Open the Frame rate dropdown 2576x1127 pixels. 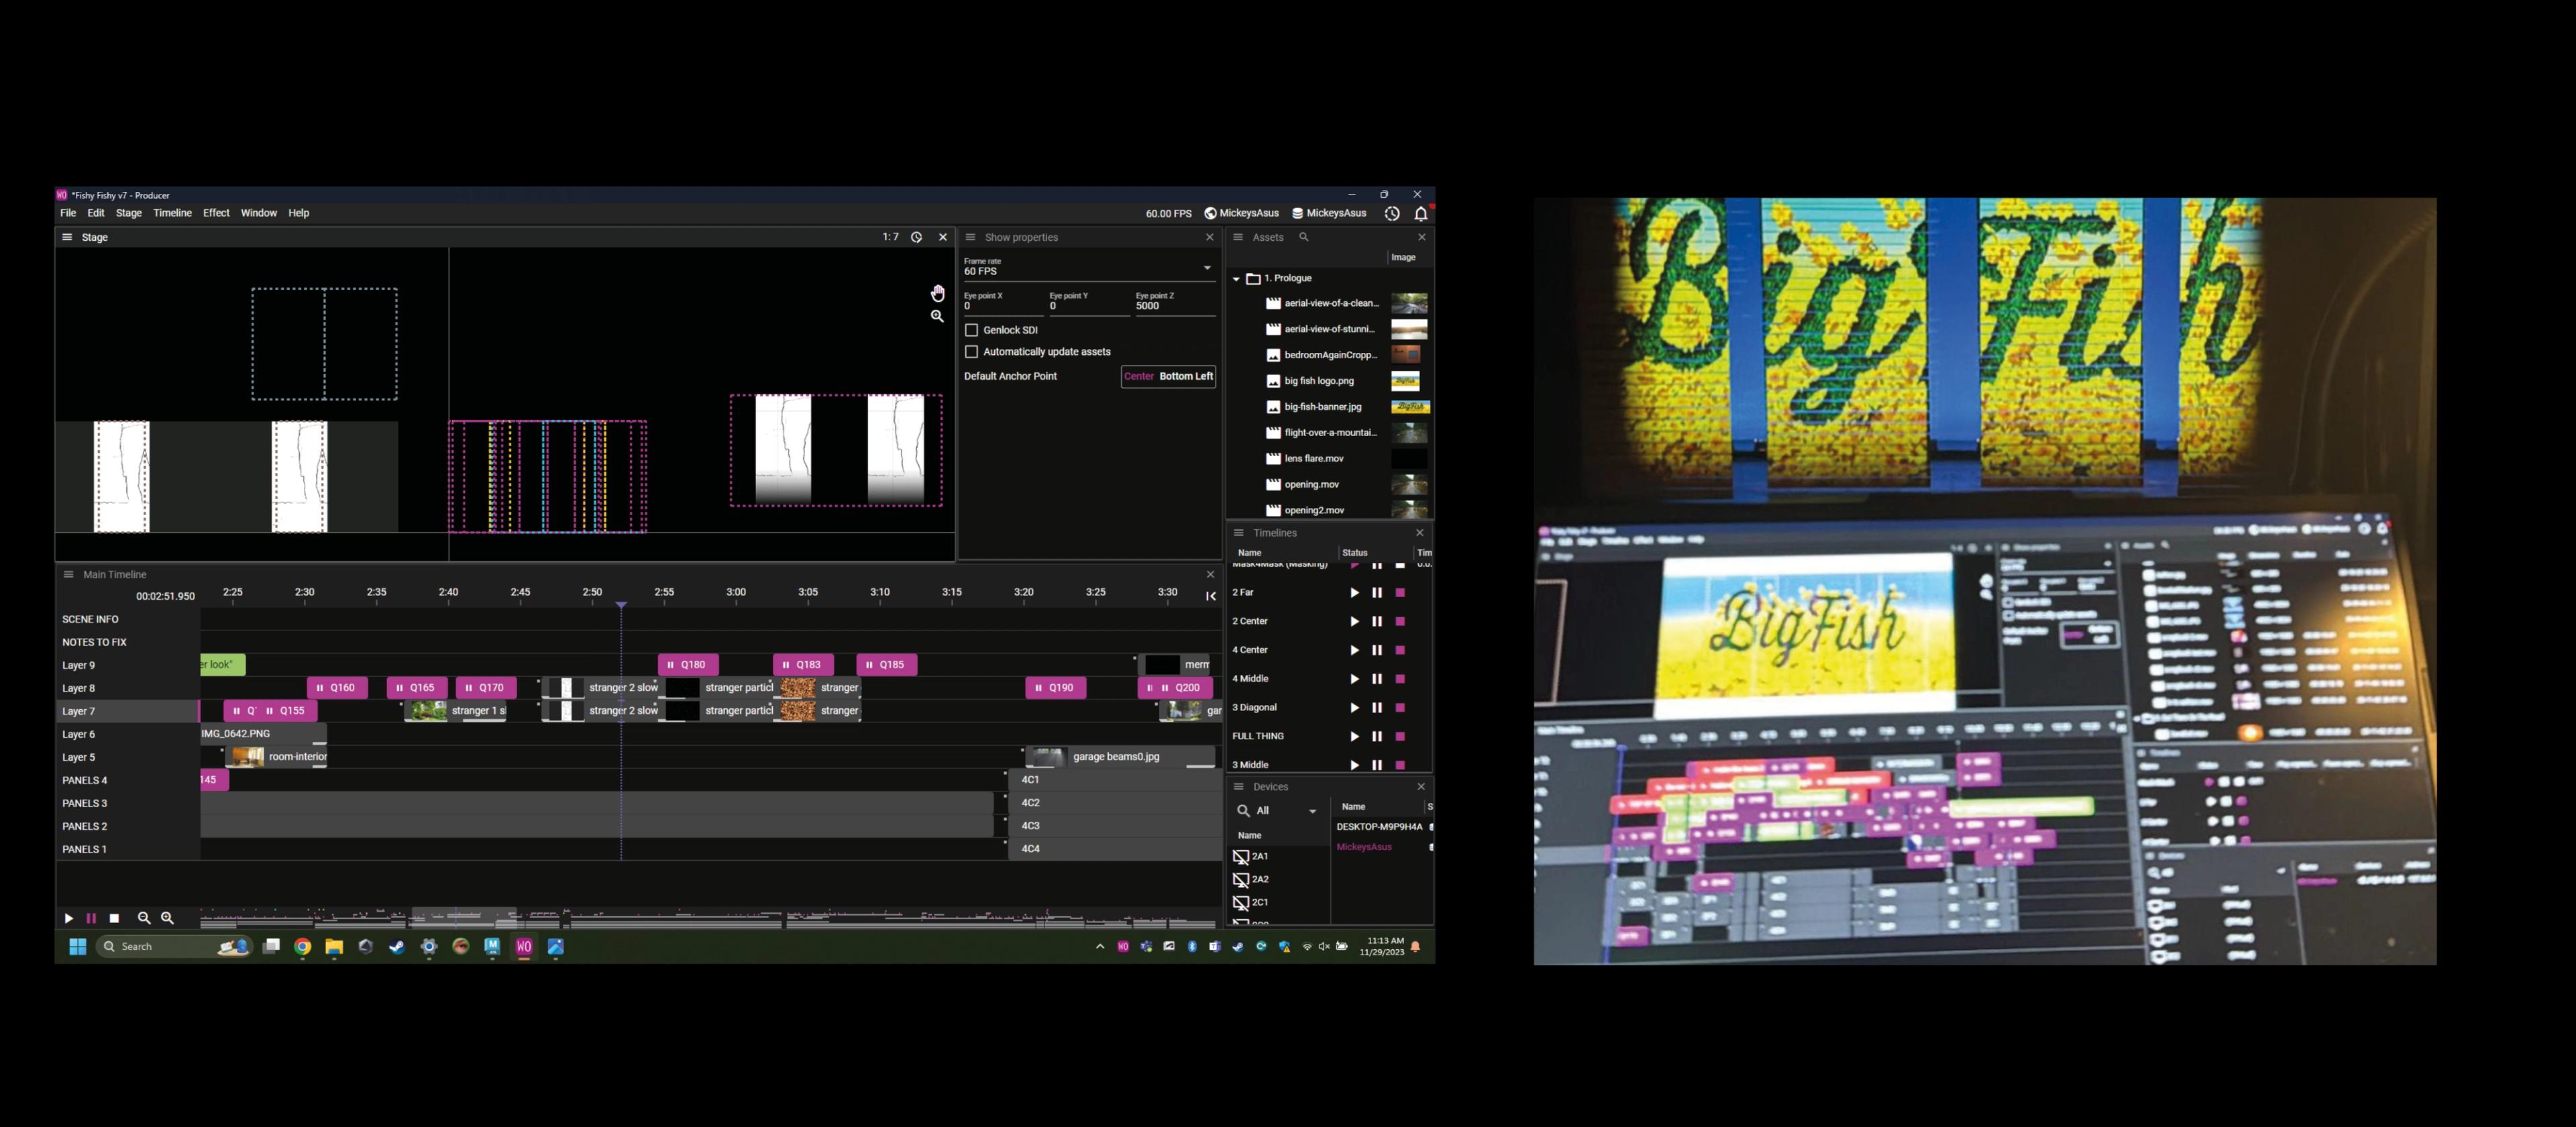click(1207, 268)
